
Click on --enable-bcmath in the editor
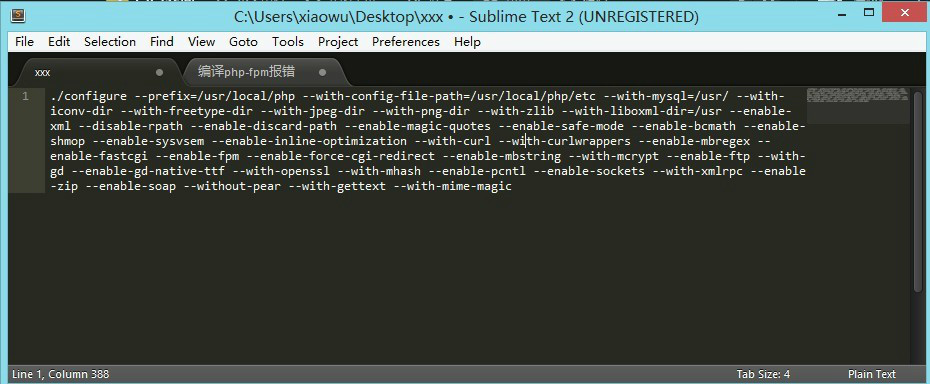point(679,126)
